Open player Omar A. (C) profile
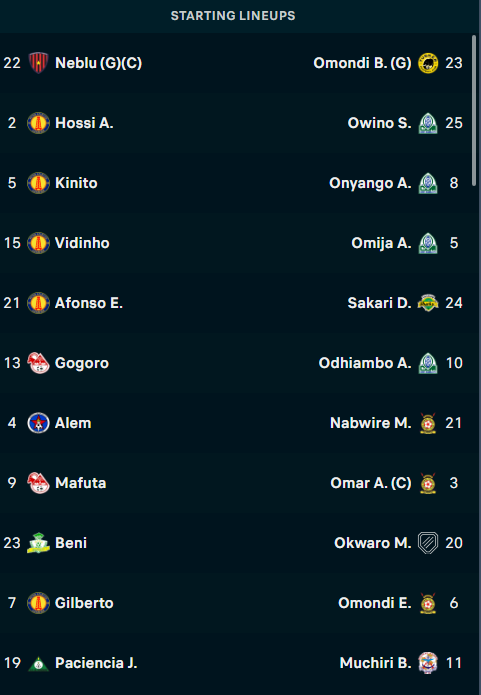Image resolution: width=481 pixels, height=695 pixels. click(x=371, y=483)
